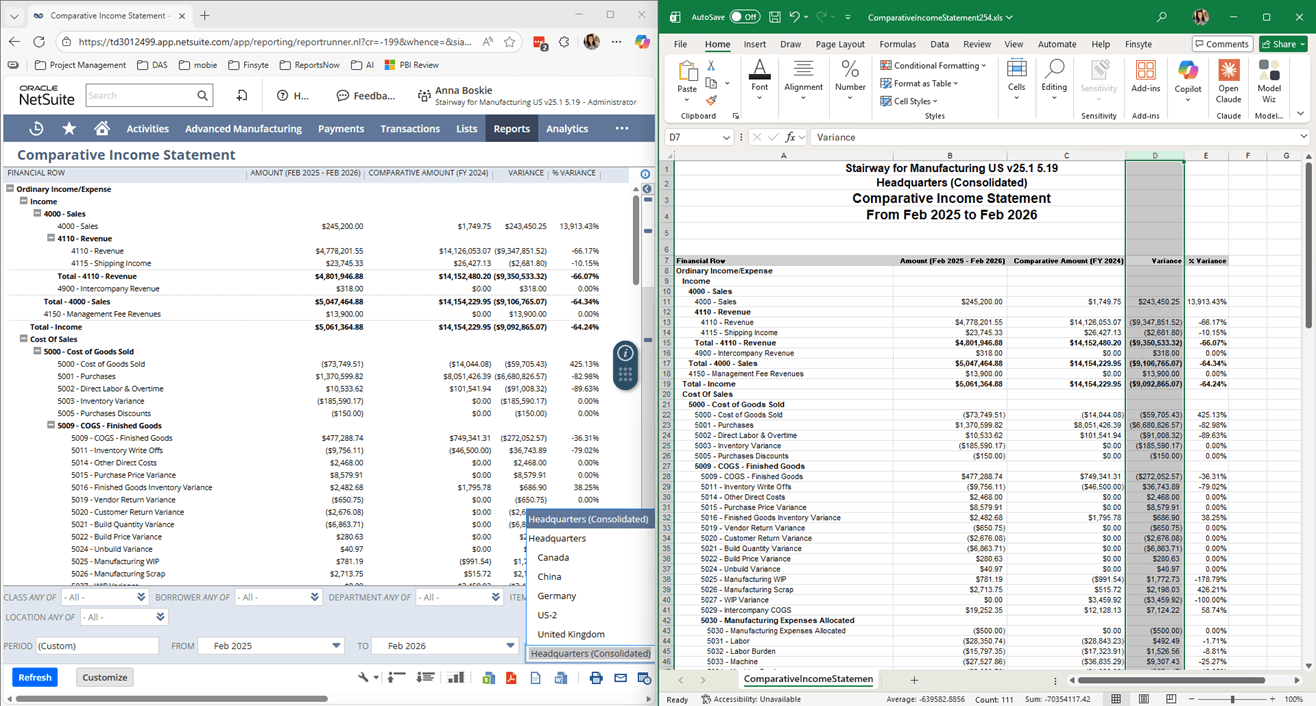Open browser extensions puzzle icon

566,42
